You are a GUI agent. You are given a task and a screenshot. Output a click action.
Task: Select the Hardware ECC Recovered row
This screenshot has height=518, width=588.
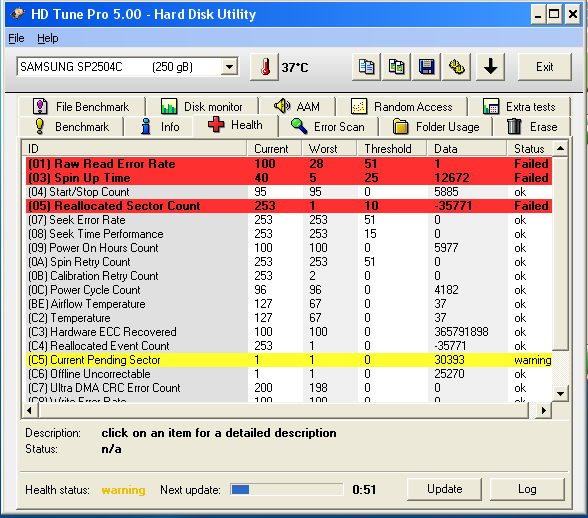(289, 332)
